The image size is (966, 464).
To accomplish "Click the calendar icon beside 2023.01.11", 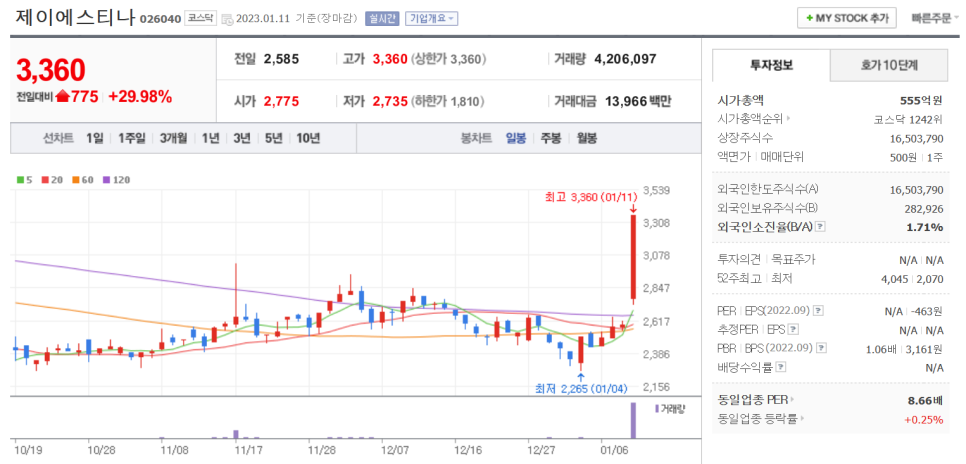I will (x=226, y=19).
